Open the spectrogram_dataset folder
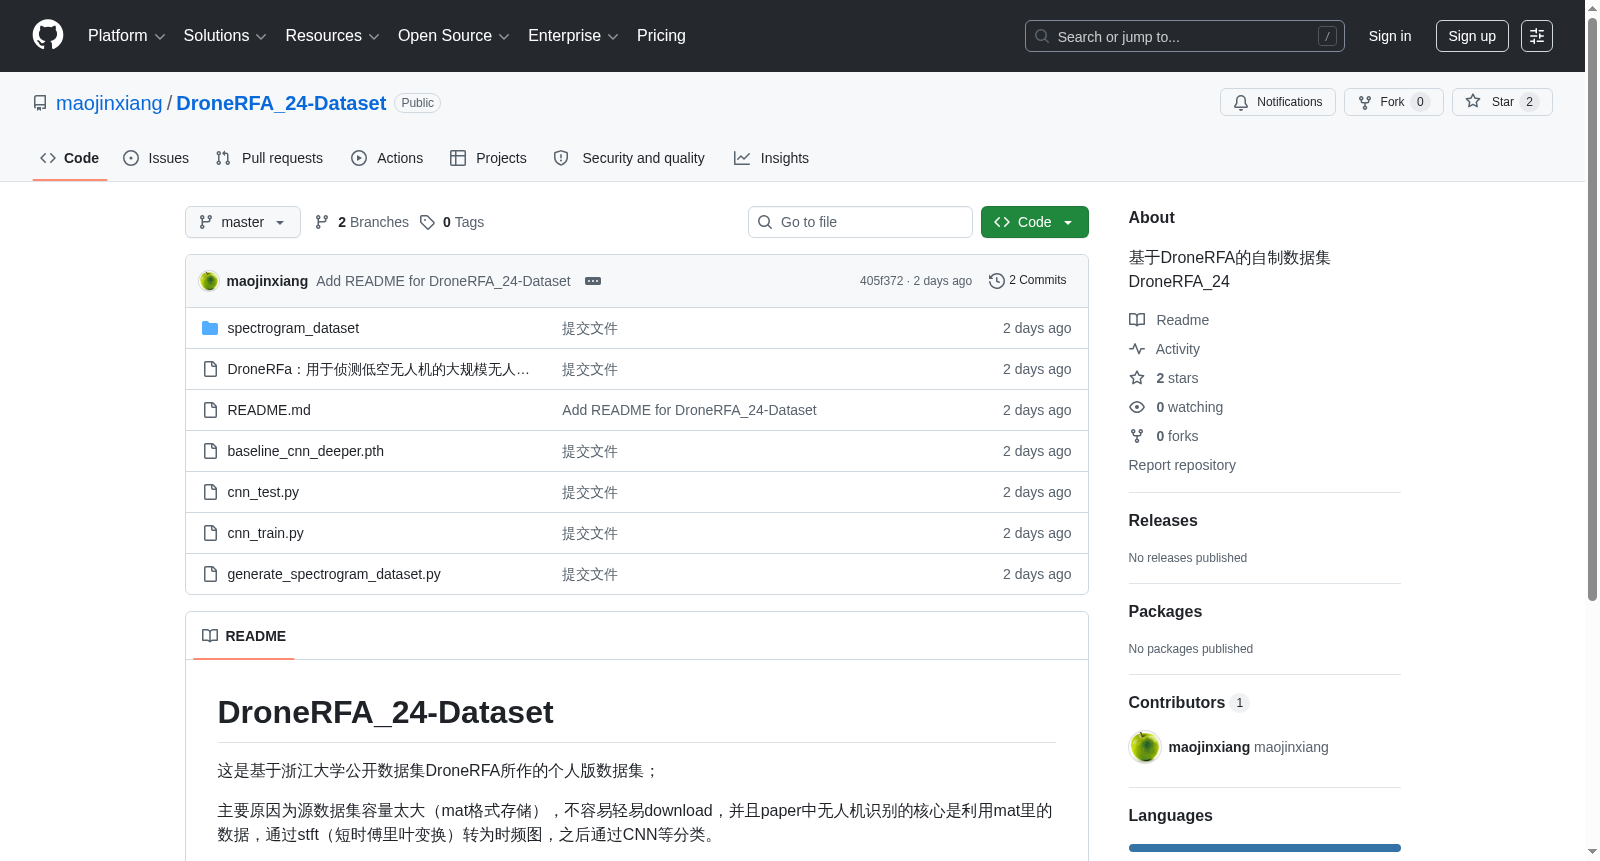The image size is (1600, 861). [x=293, y=328]
